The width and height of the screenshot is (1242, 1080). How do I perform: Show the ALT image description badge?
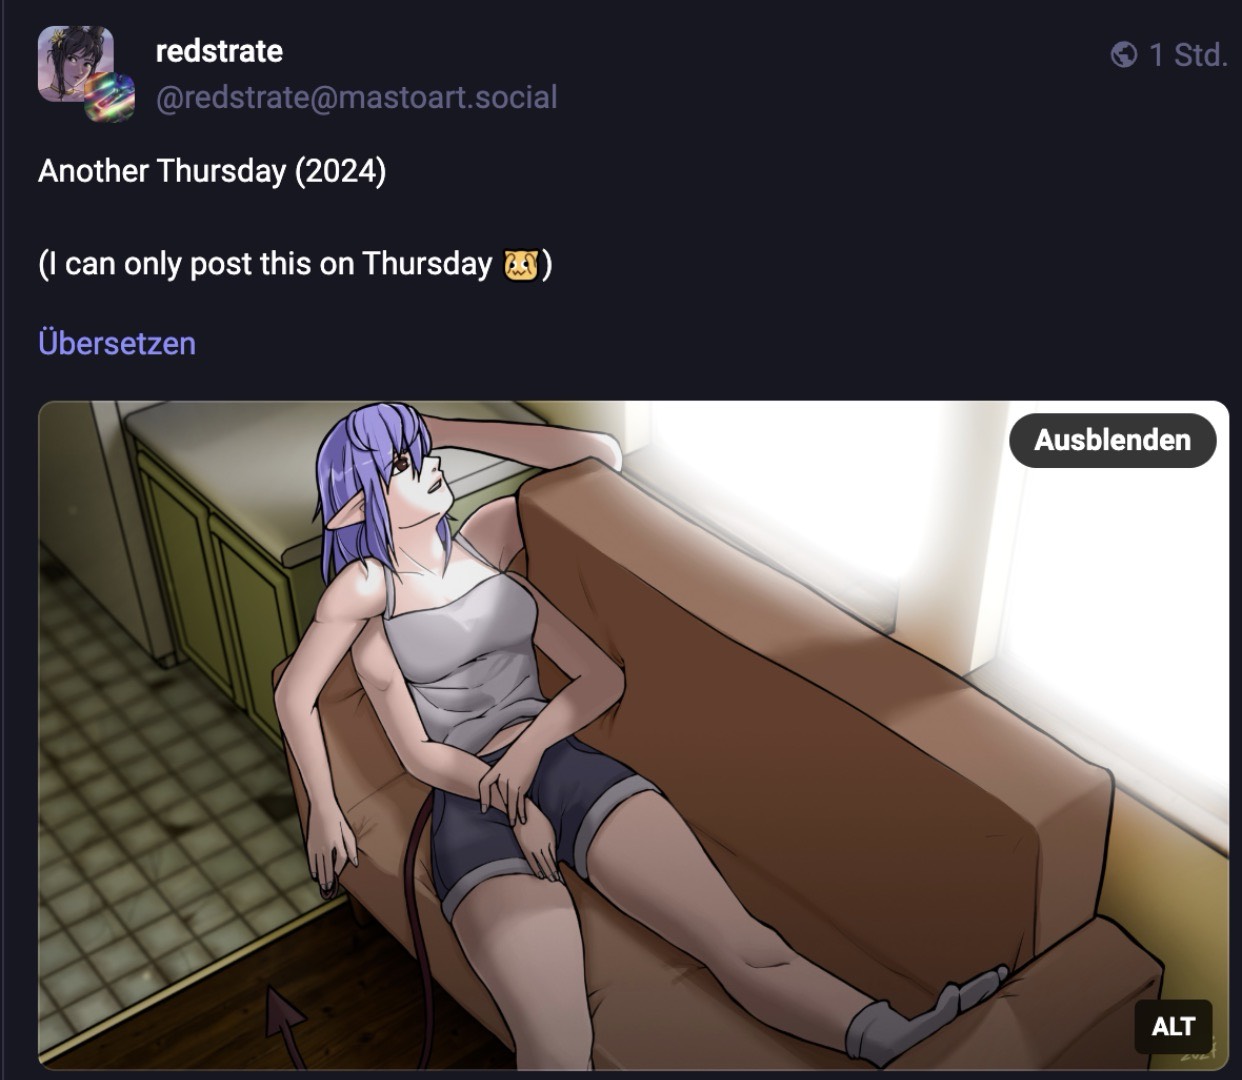pos(1173,1026)
